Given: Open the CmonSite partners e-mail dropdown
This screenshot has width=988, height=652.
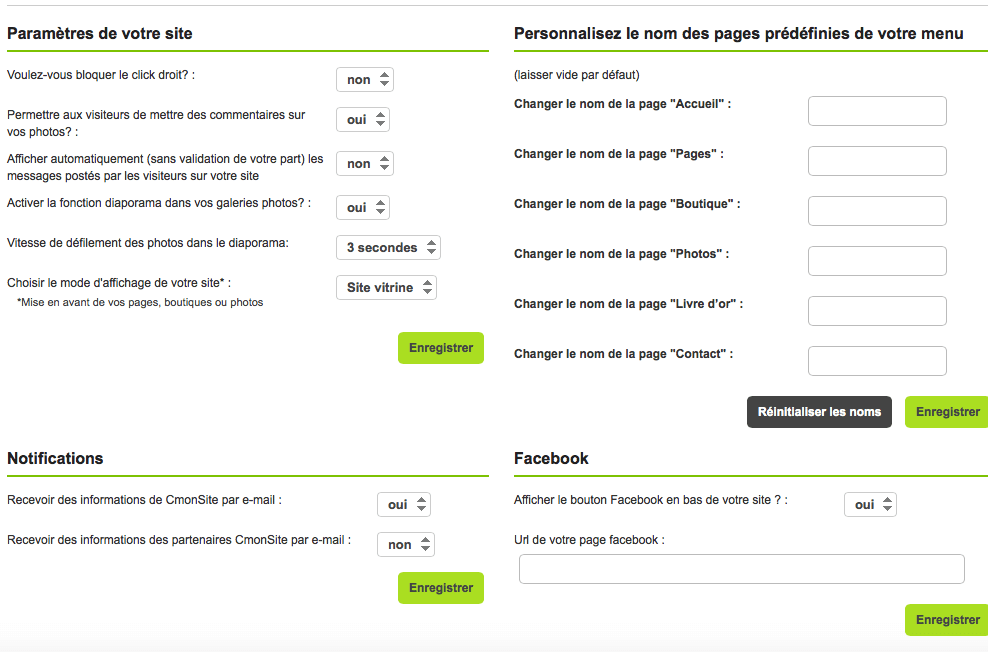Looking at the screenshot, I should tap(405, 545).
